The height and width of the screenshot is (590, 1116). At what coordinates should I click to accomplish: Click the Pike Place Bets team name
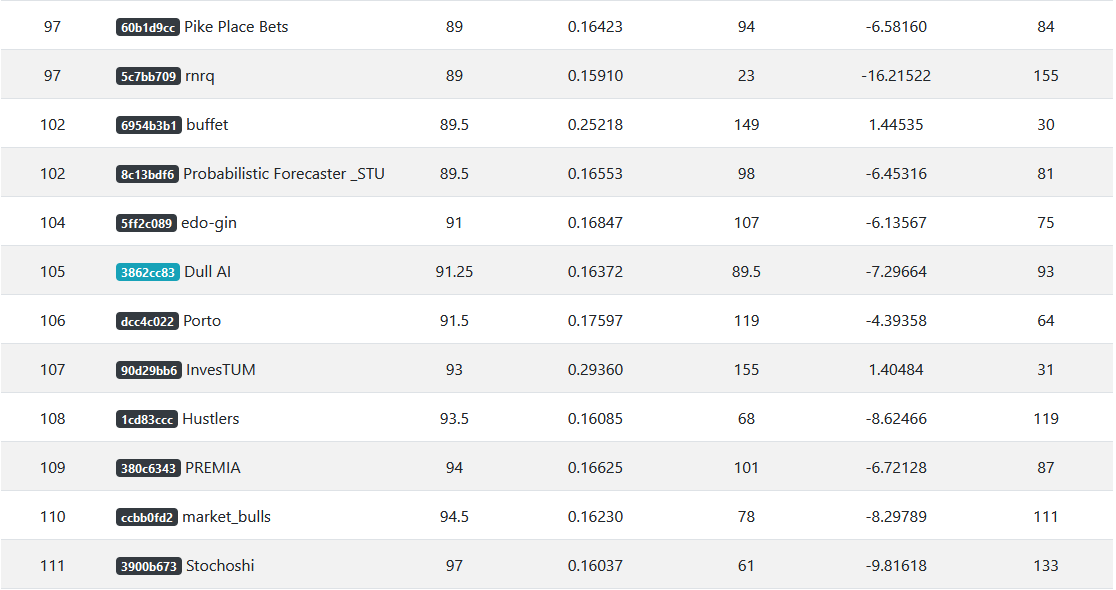coord(236,27)
